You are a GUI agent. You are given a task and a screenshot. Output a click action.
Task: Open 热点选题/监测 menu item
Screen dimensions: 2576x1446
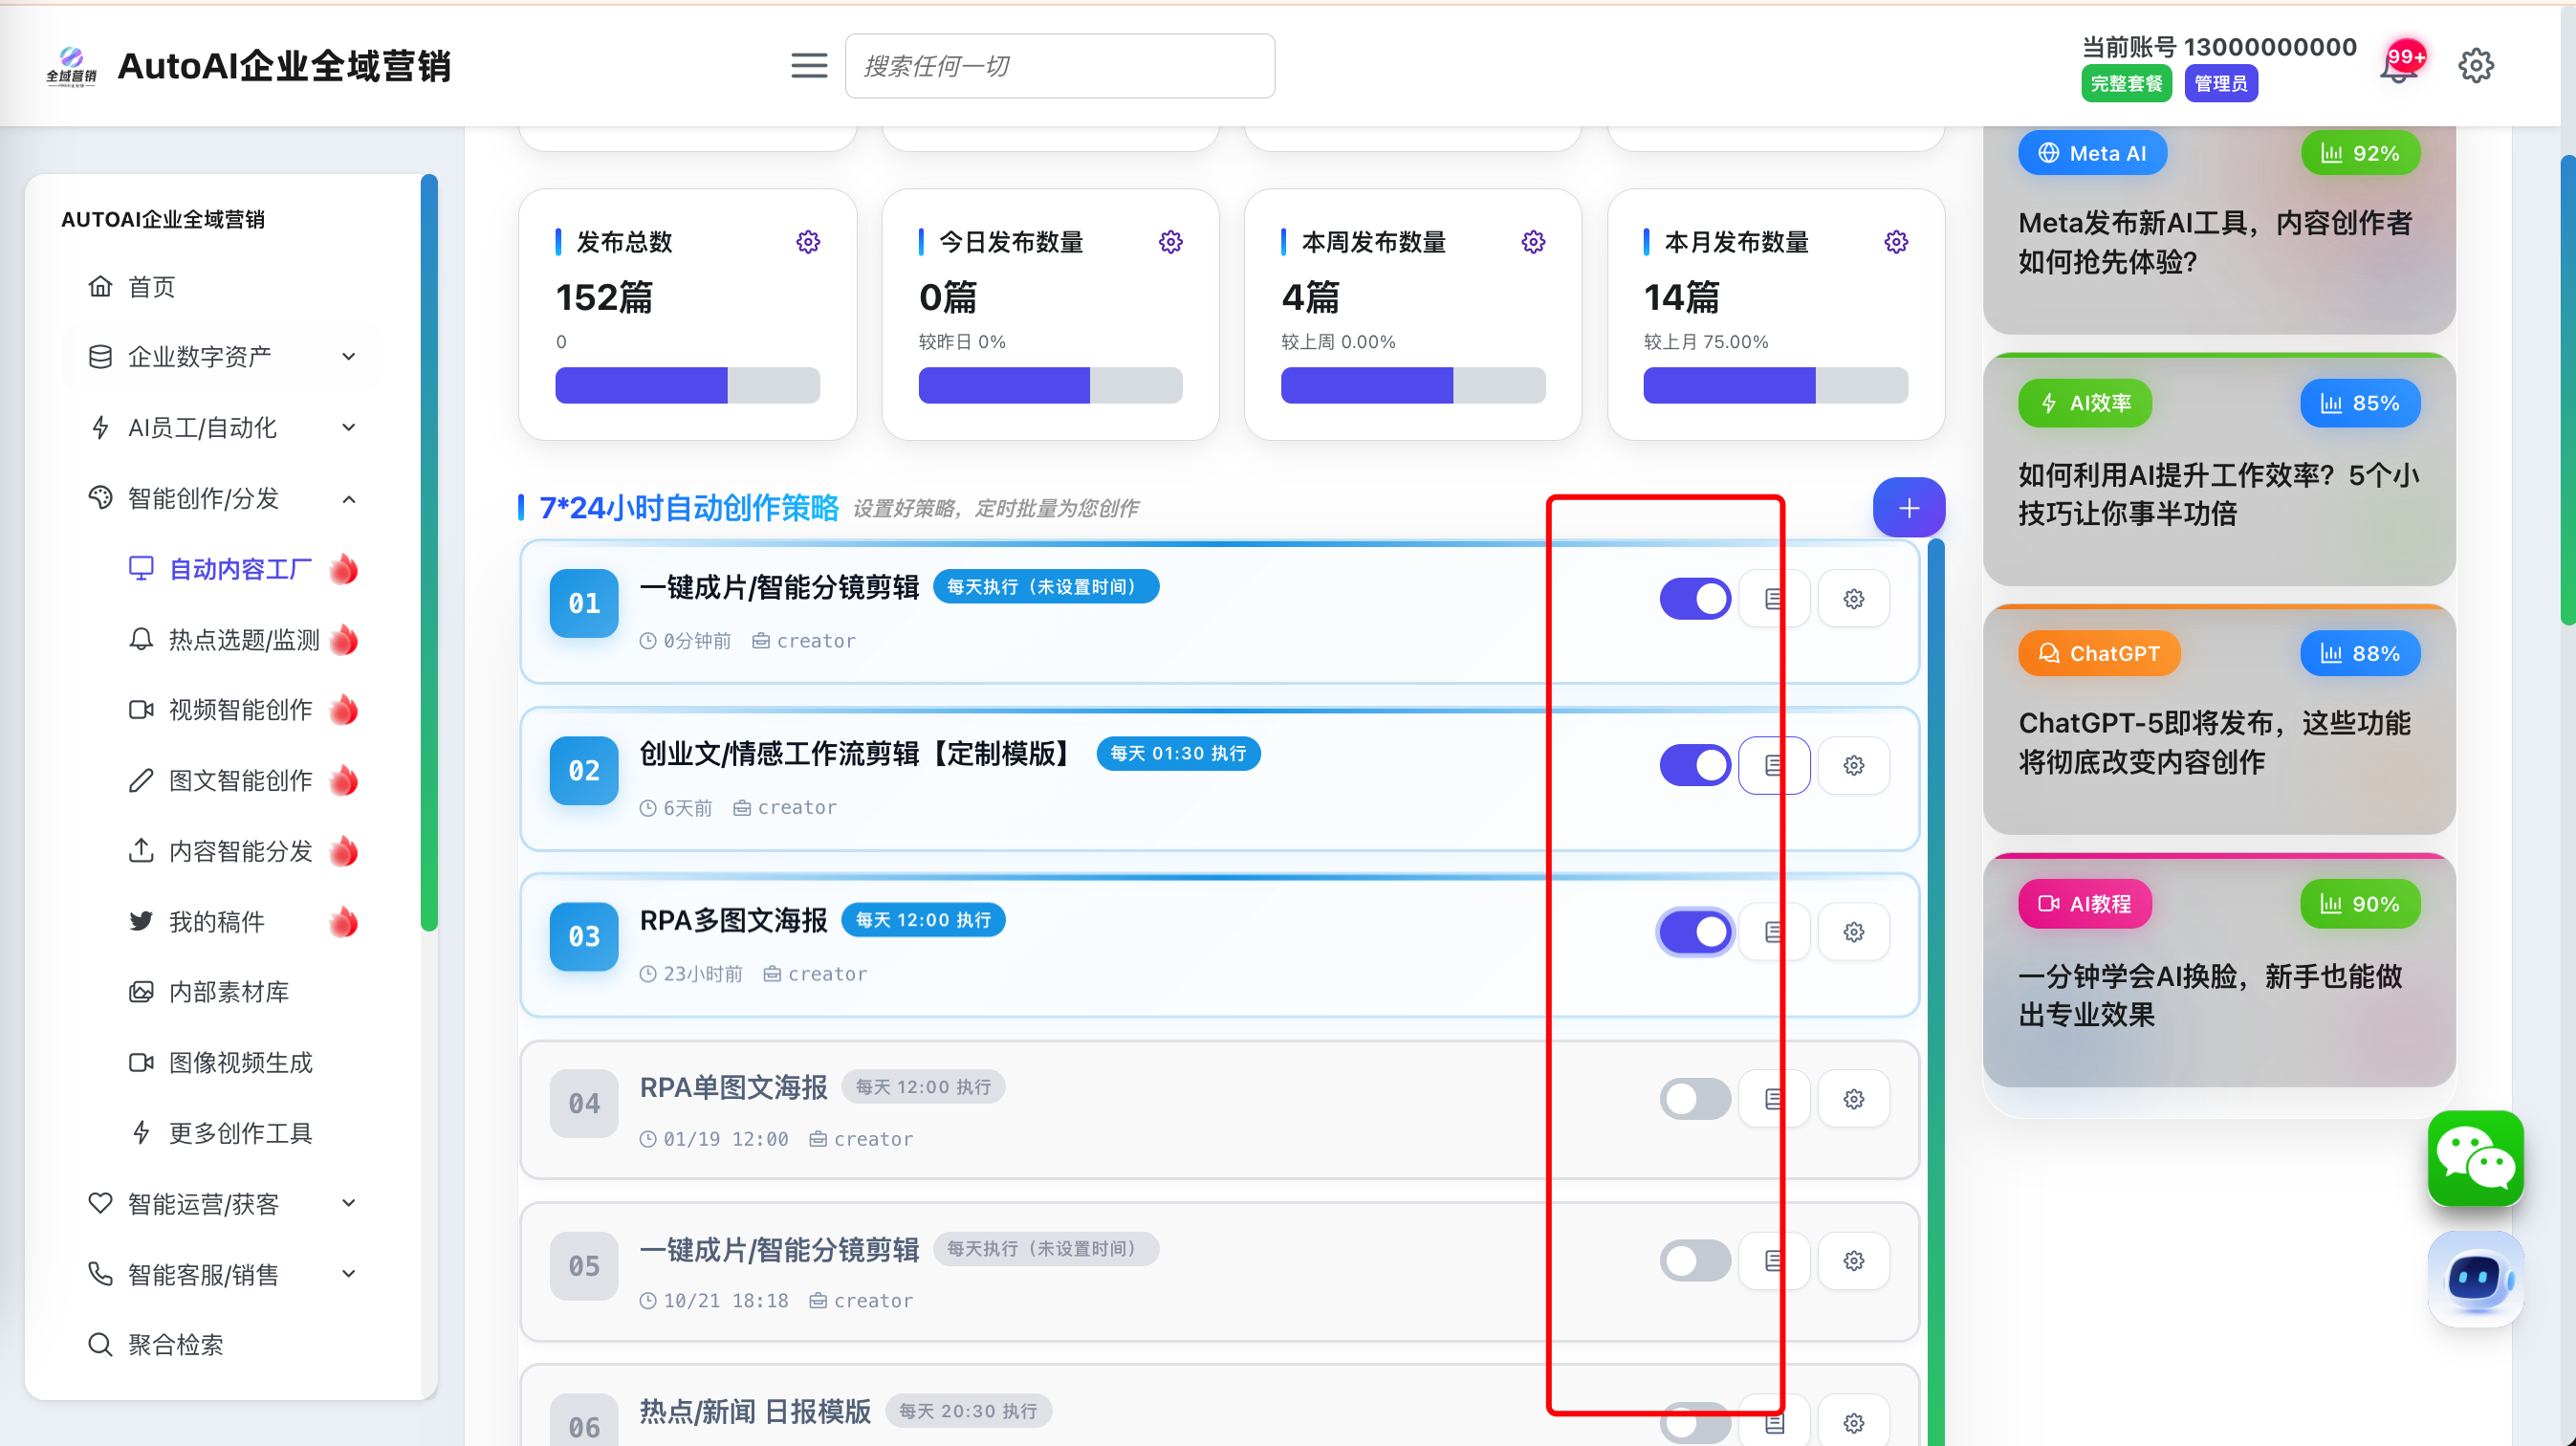coord(243,640)
